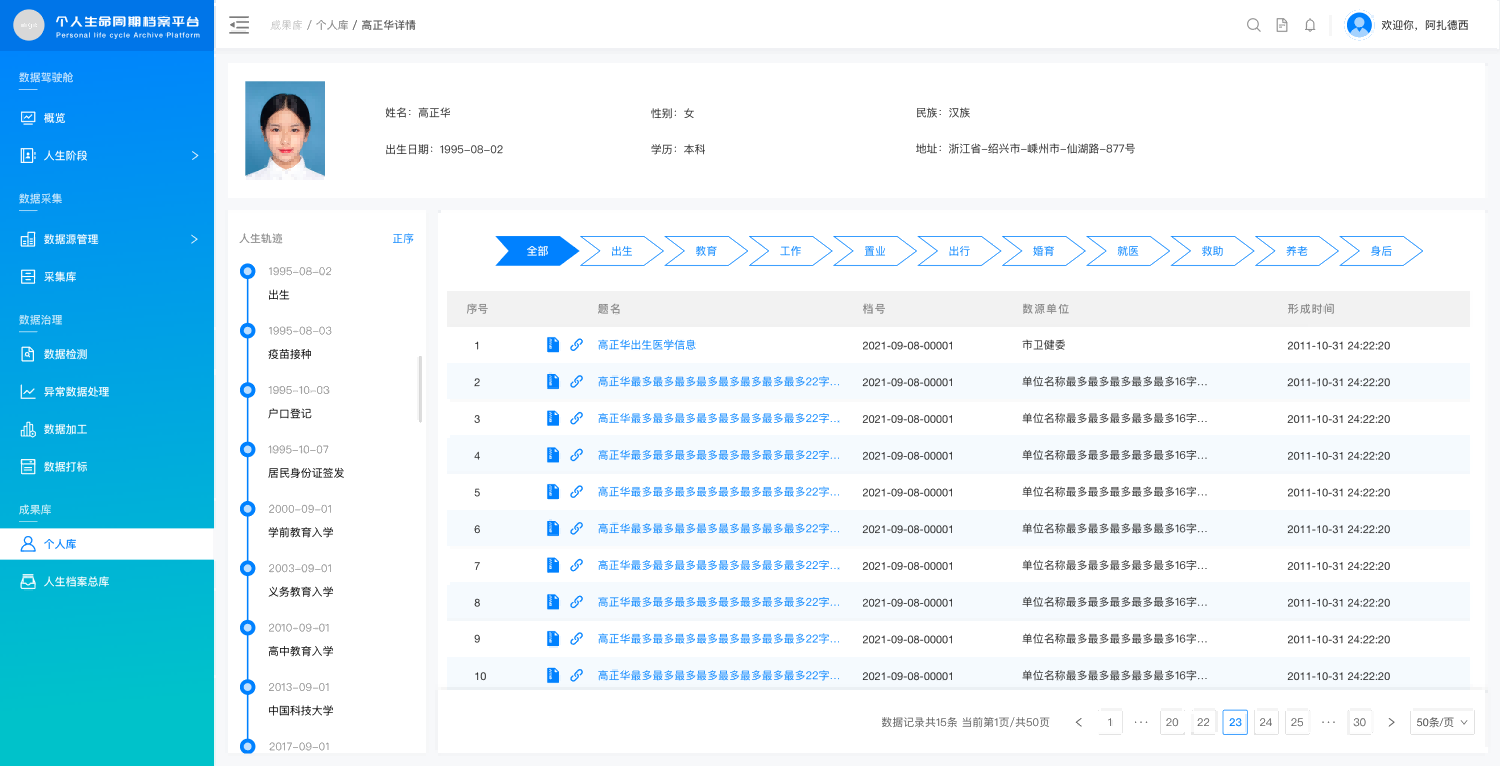
Task: Click 学前教育入学 timeline entry
Action: coord(301,533)
